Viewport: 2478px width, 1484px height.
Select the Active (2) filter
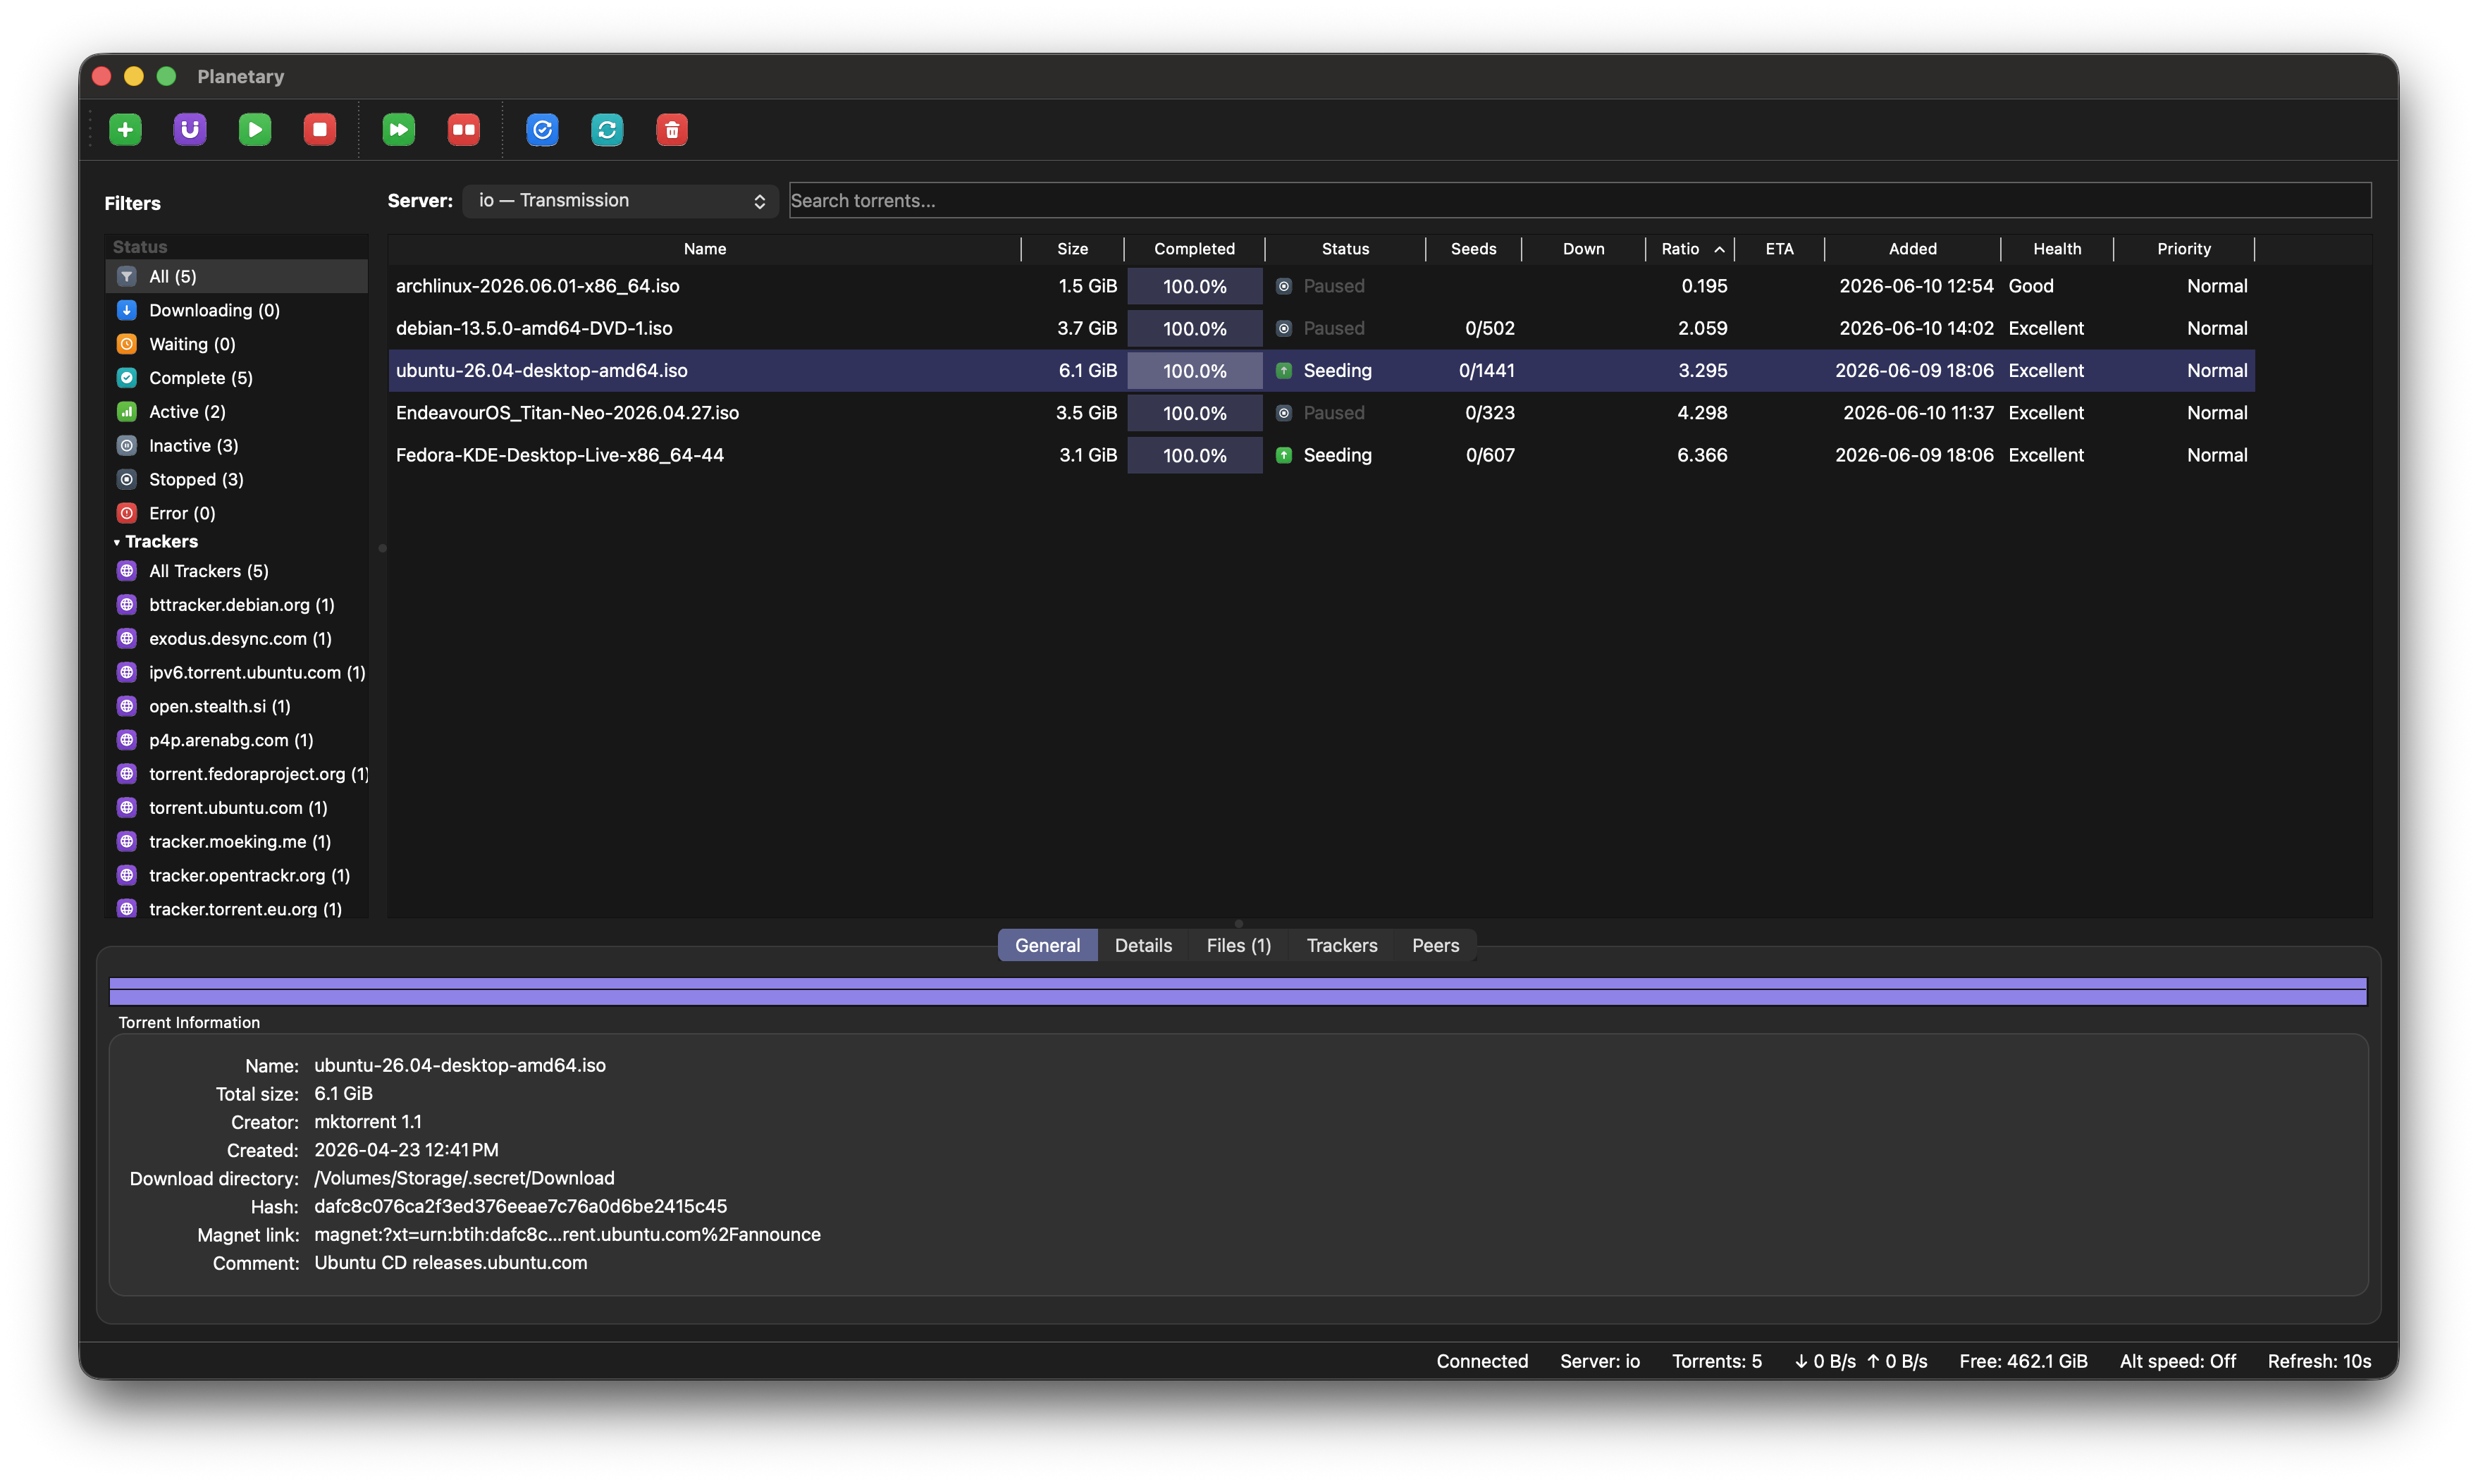237,412
